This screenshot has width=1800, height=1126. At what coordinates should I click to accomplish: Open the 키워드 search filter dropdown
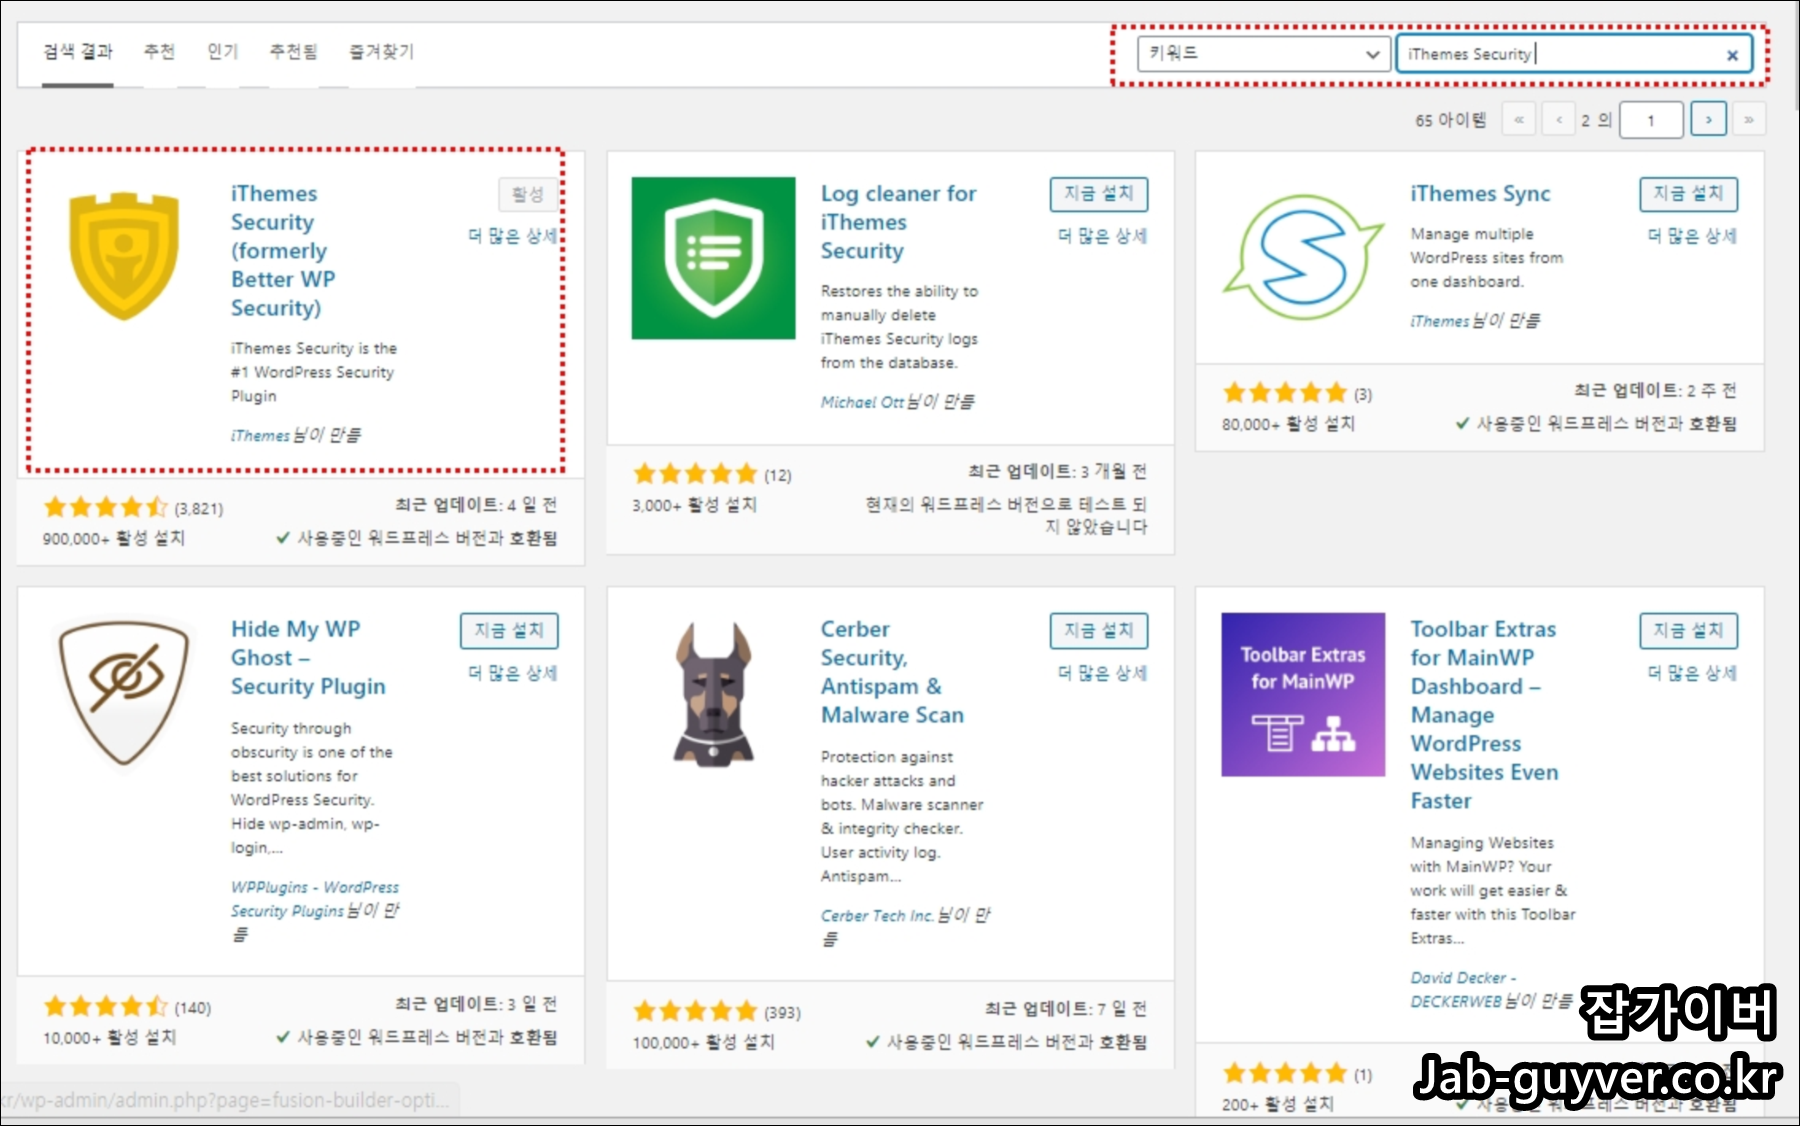pos(1266,55)
